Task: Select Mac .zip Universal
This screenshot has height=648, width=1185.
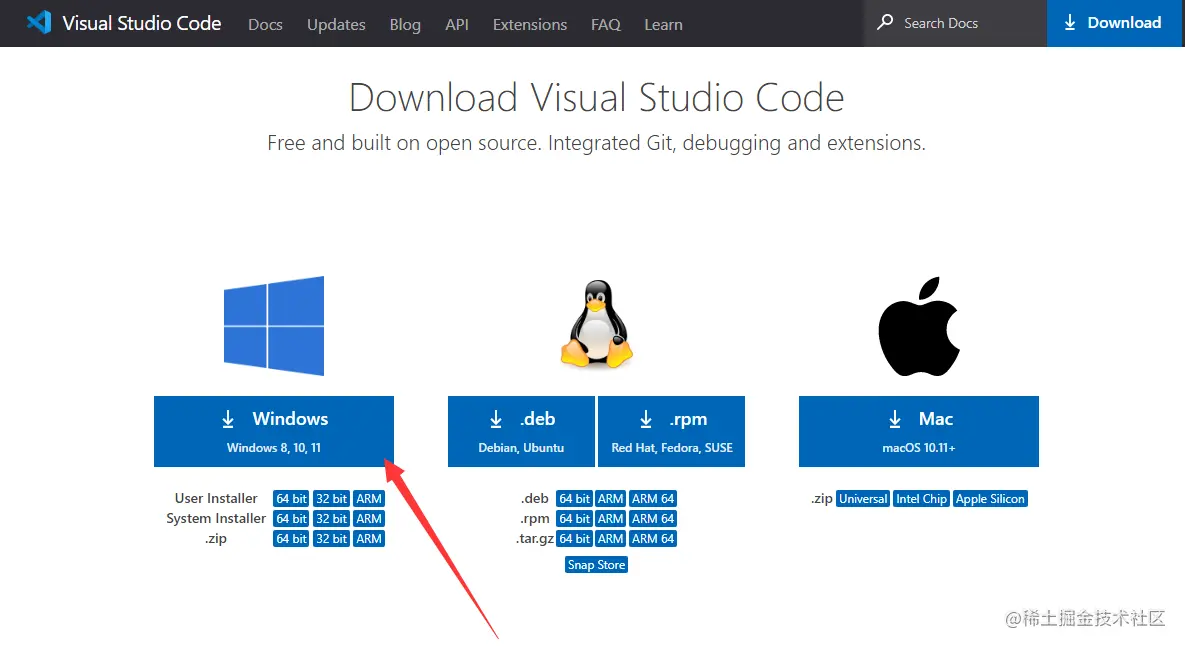Action: pyautogui.click(x=863, y=498)
